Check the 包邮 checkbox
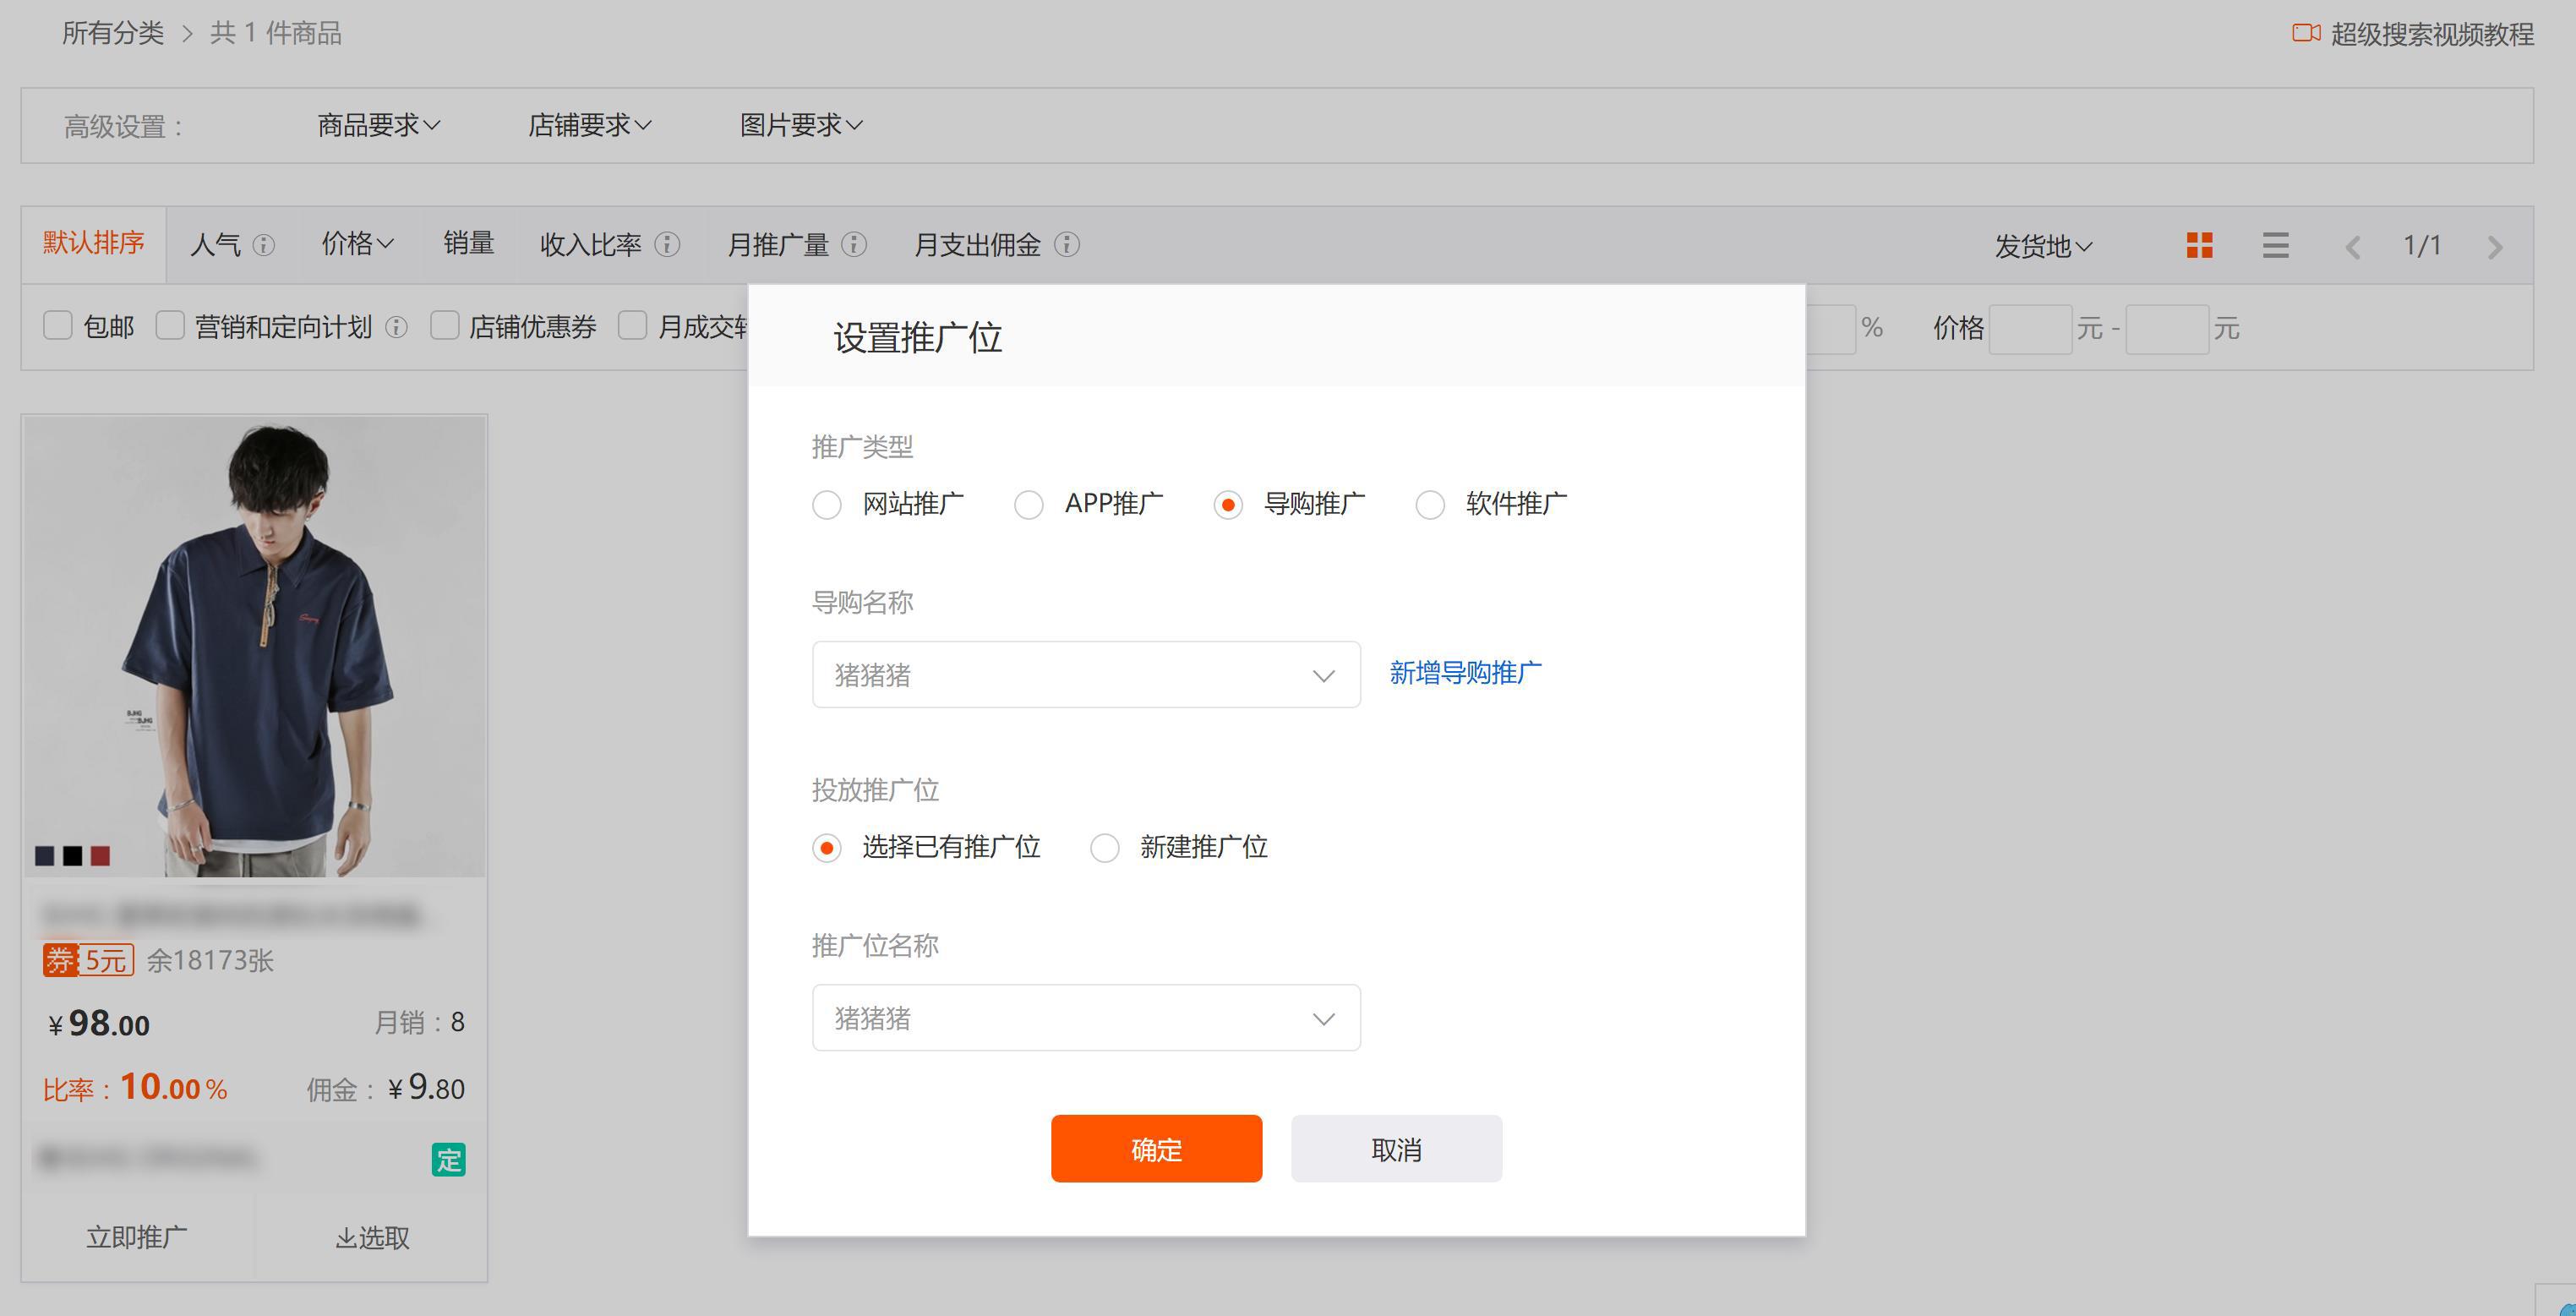The height and width of the screenshot is (1316, 2576). click(58, 326)
